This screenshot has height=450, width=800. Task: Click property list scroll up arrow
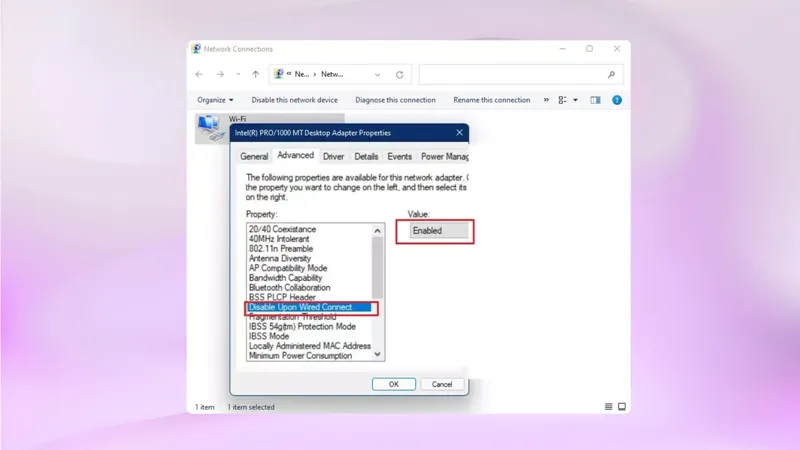coord(378,231)
